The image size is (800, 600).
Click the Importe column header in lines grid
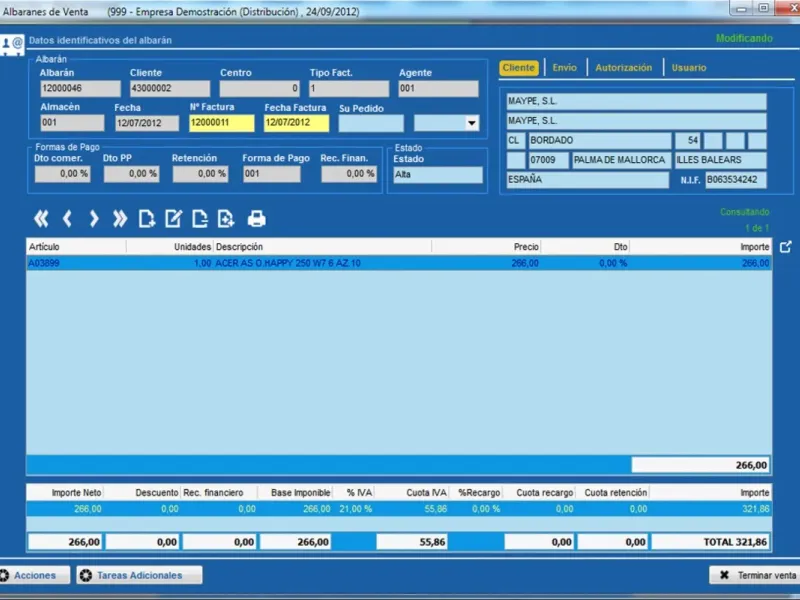click(x=701, y=247)
